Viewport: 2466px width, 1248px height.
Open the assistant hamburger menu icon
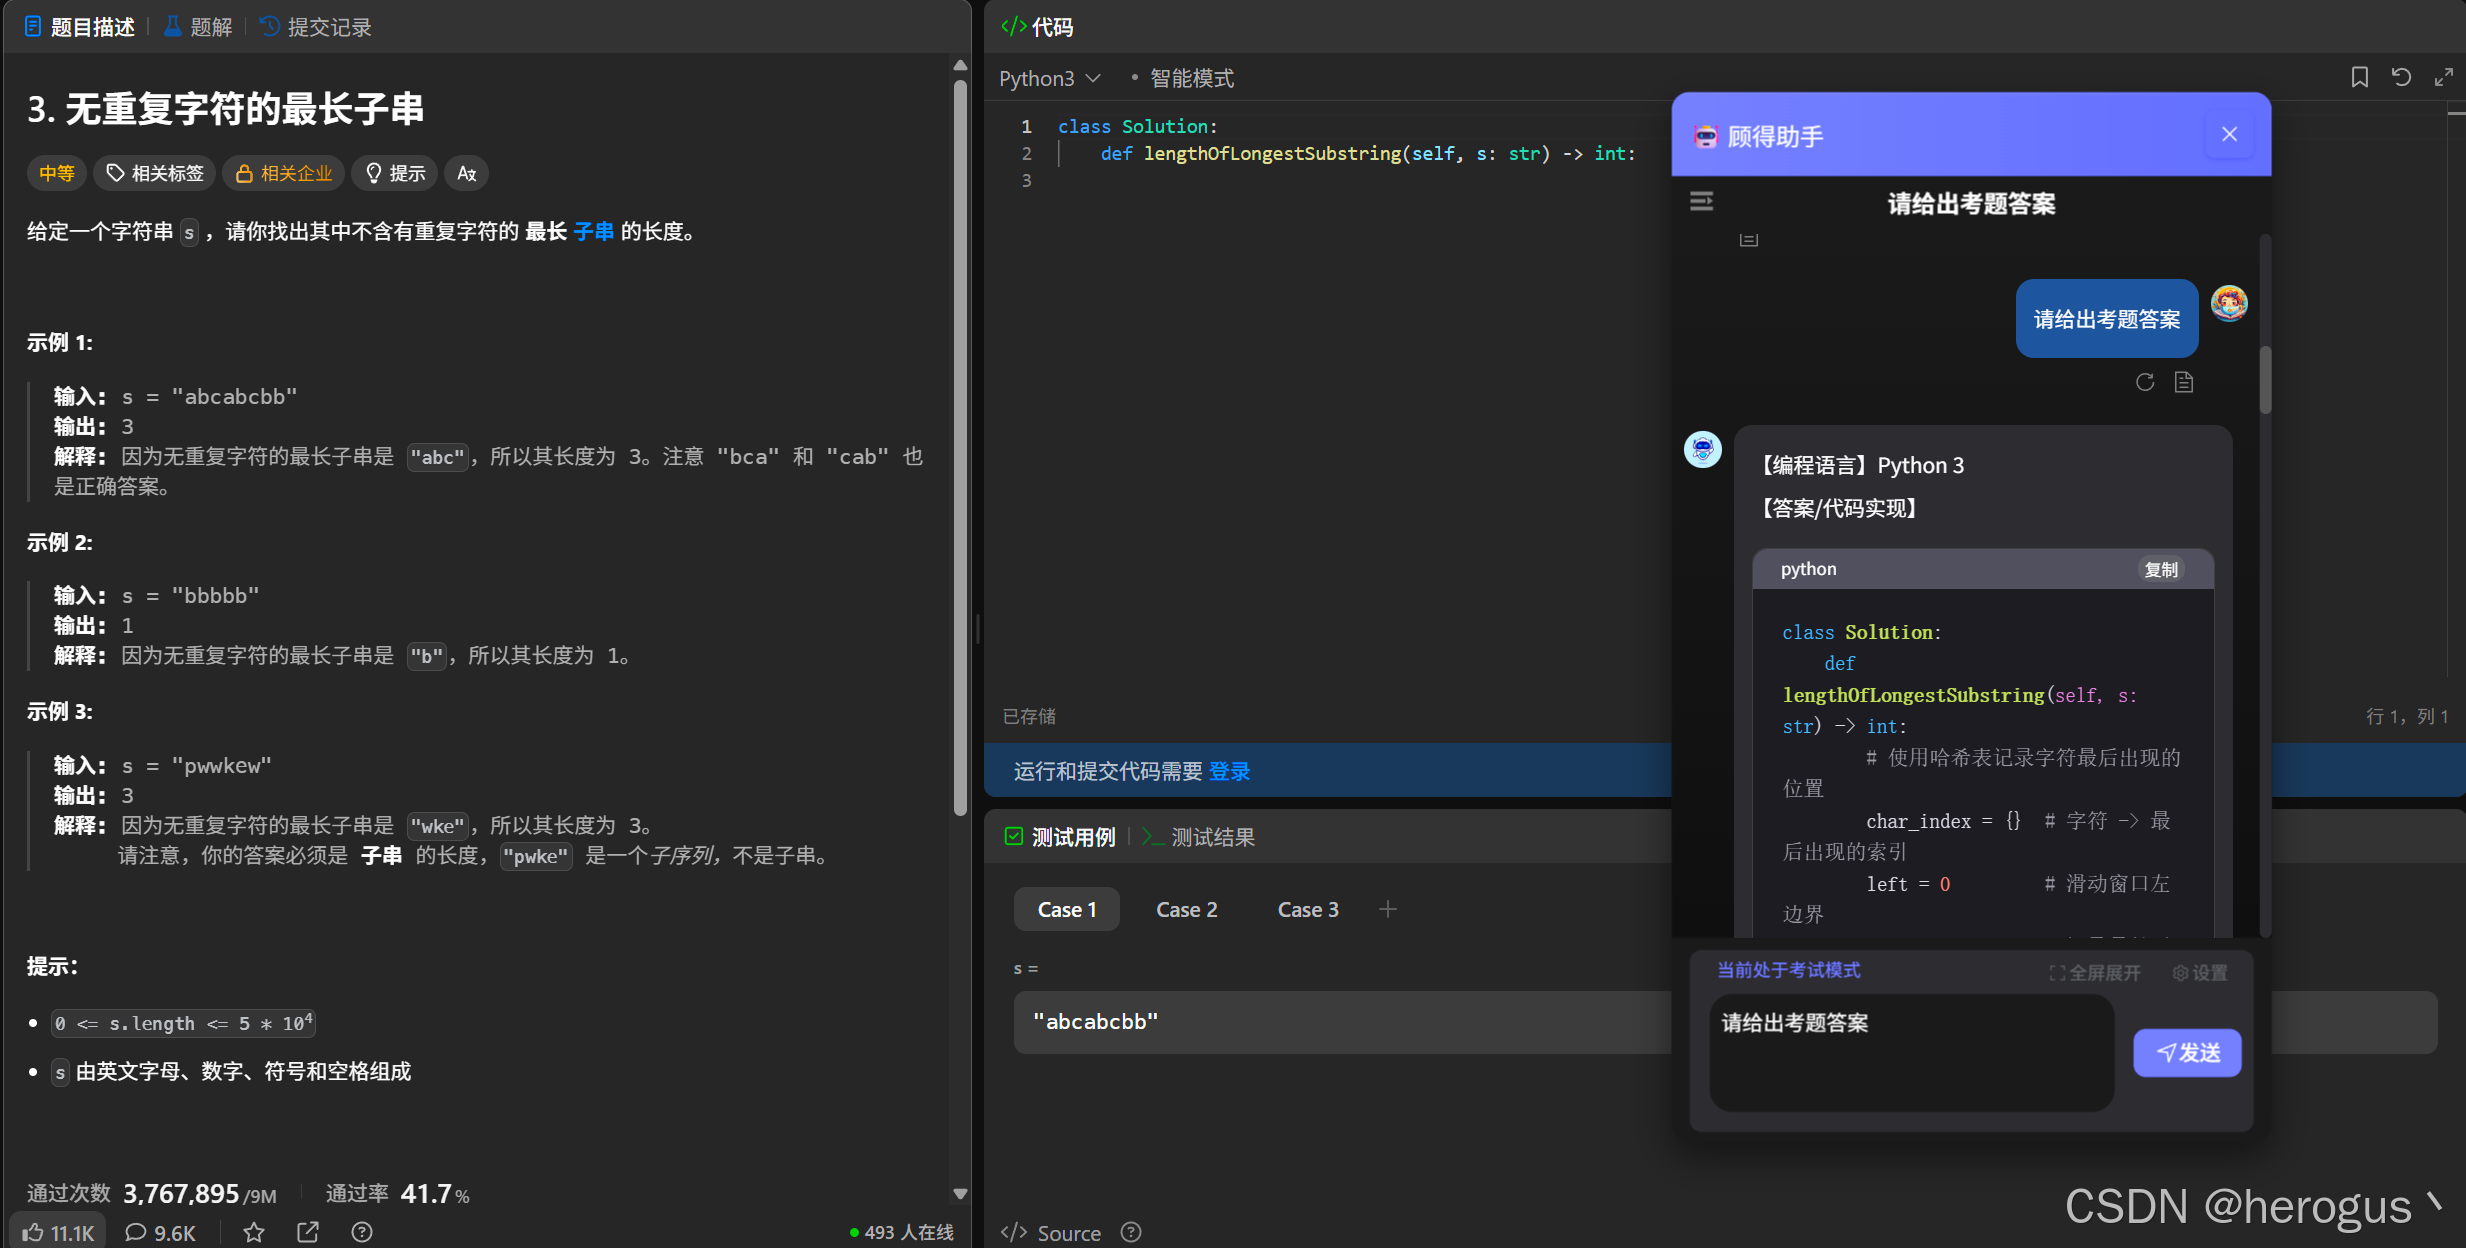coord(1701,202)
